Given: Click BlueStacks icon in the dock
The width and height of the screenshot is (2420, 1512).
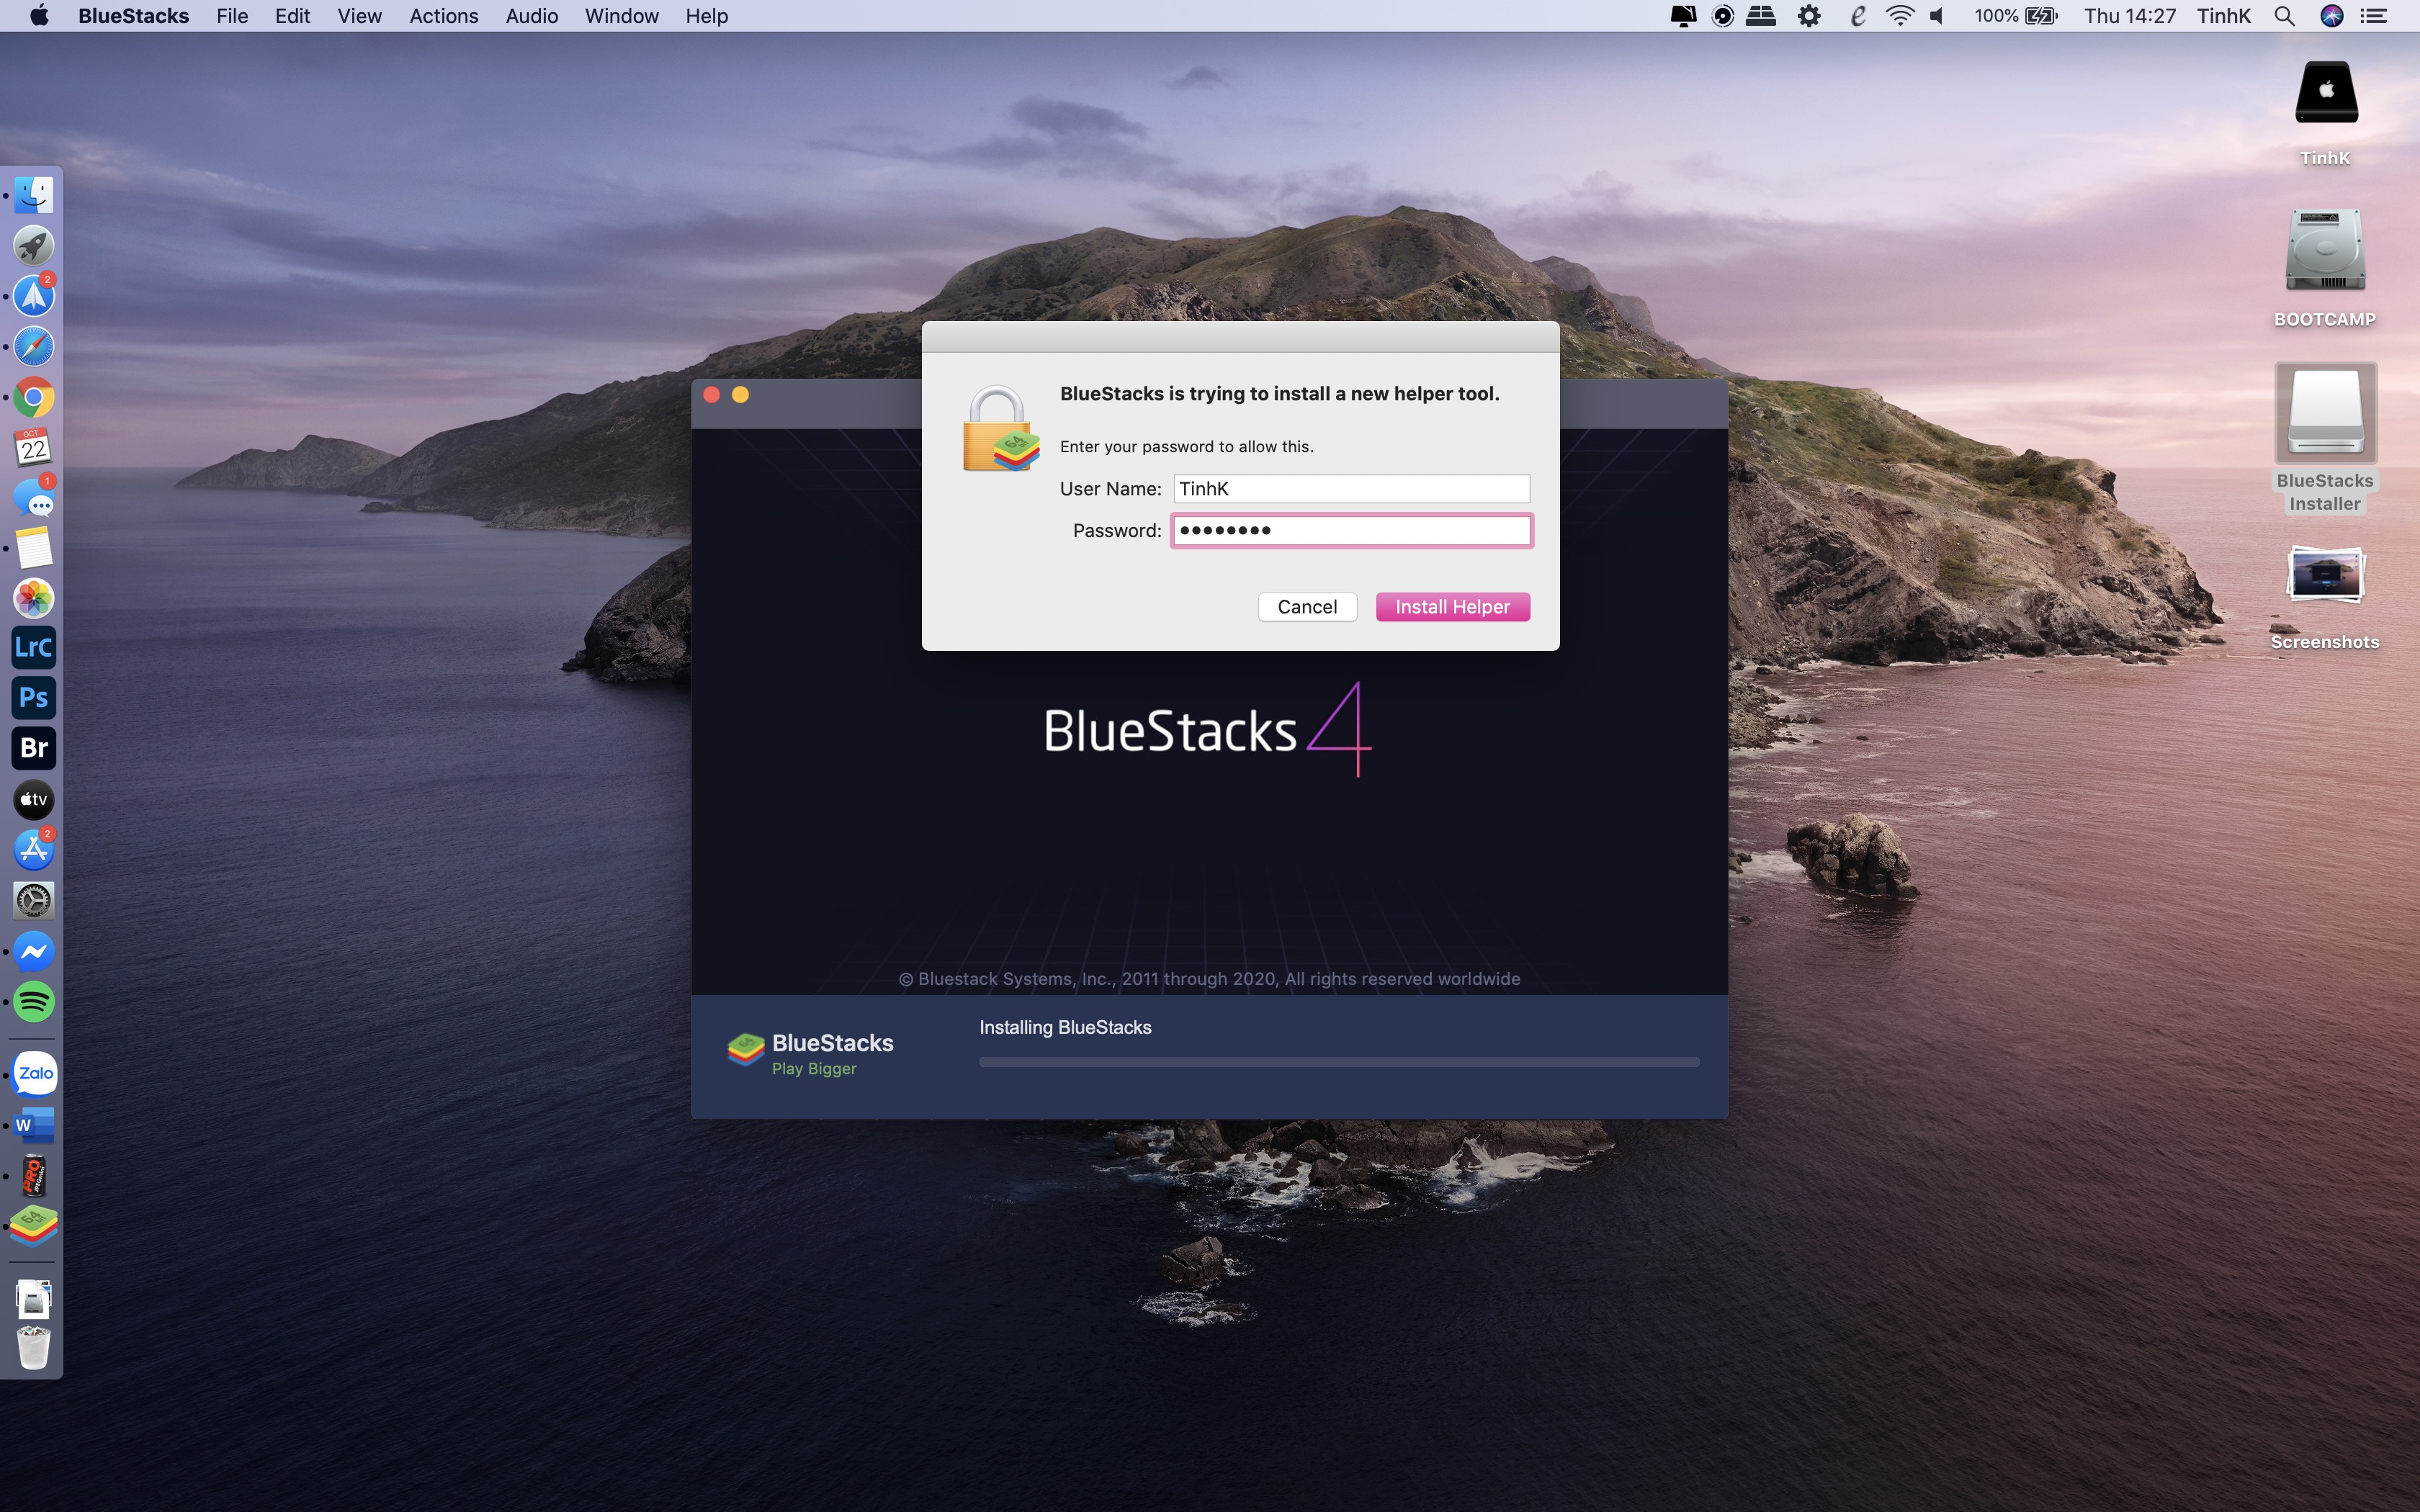Looking at the screenshot, I should (34, 1226).
